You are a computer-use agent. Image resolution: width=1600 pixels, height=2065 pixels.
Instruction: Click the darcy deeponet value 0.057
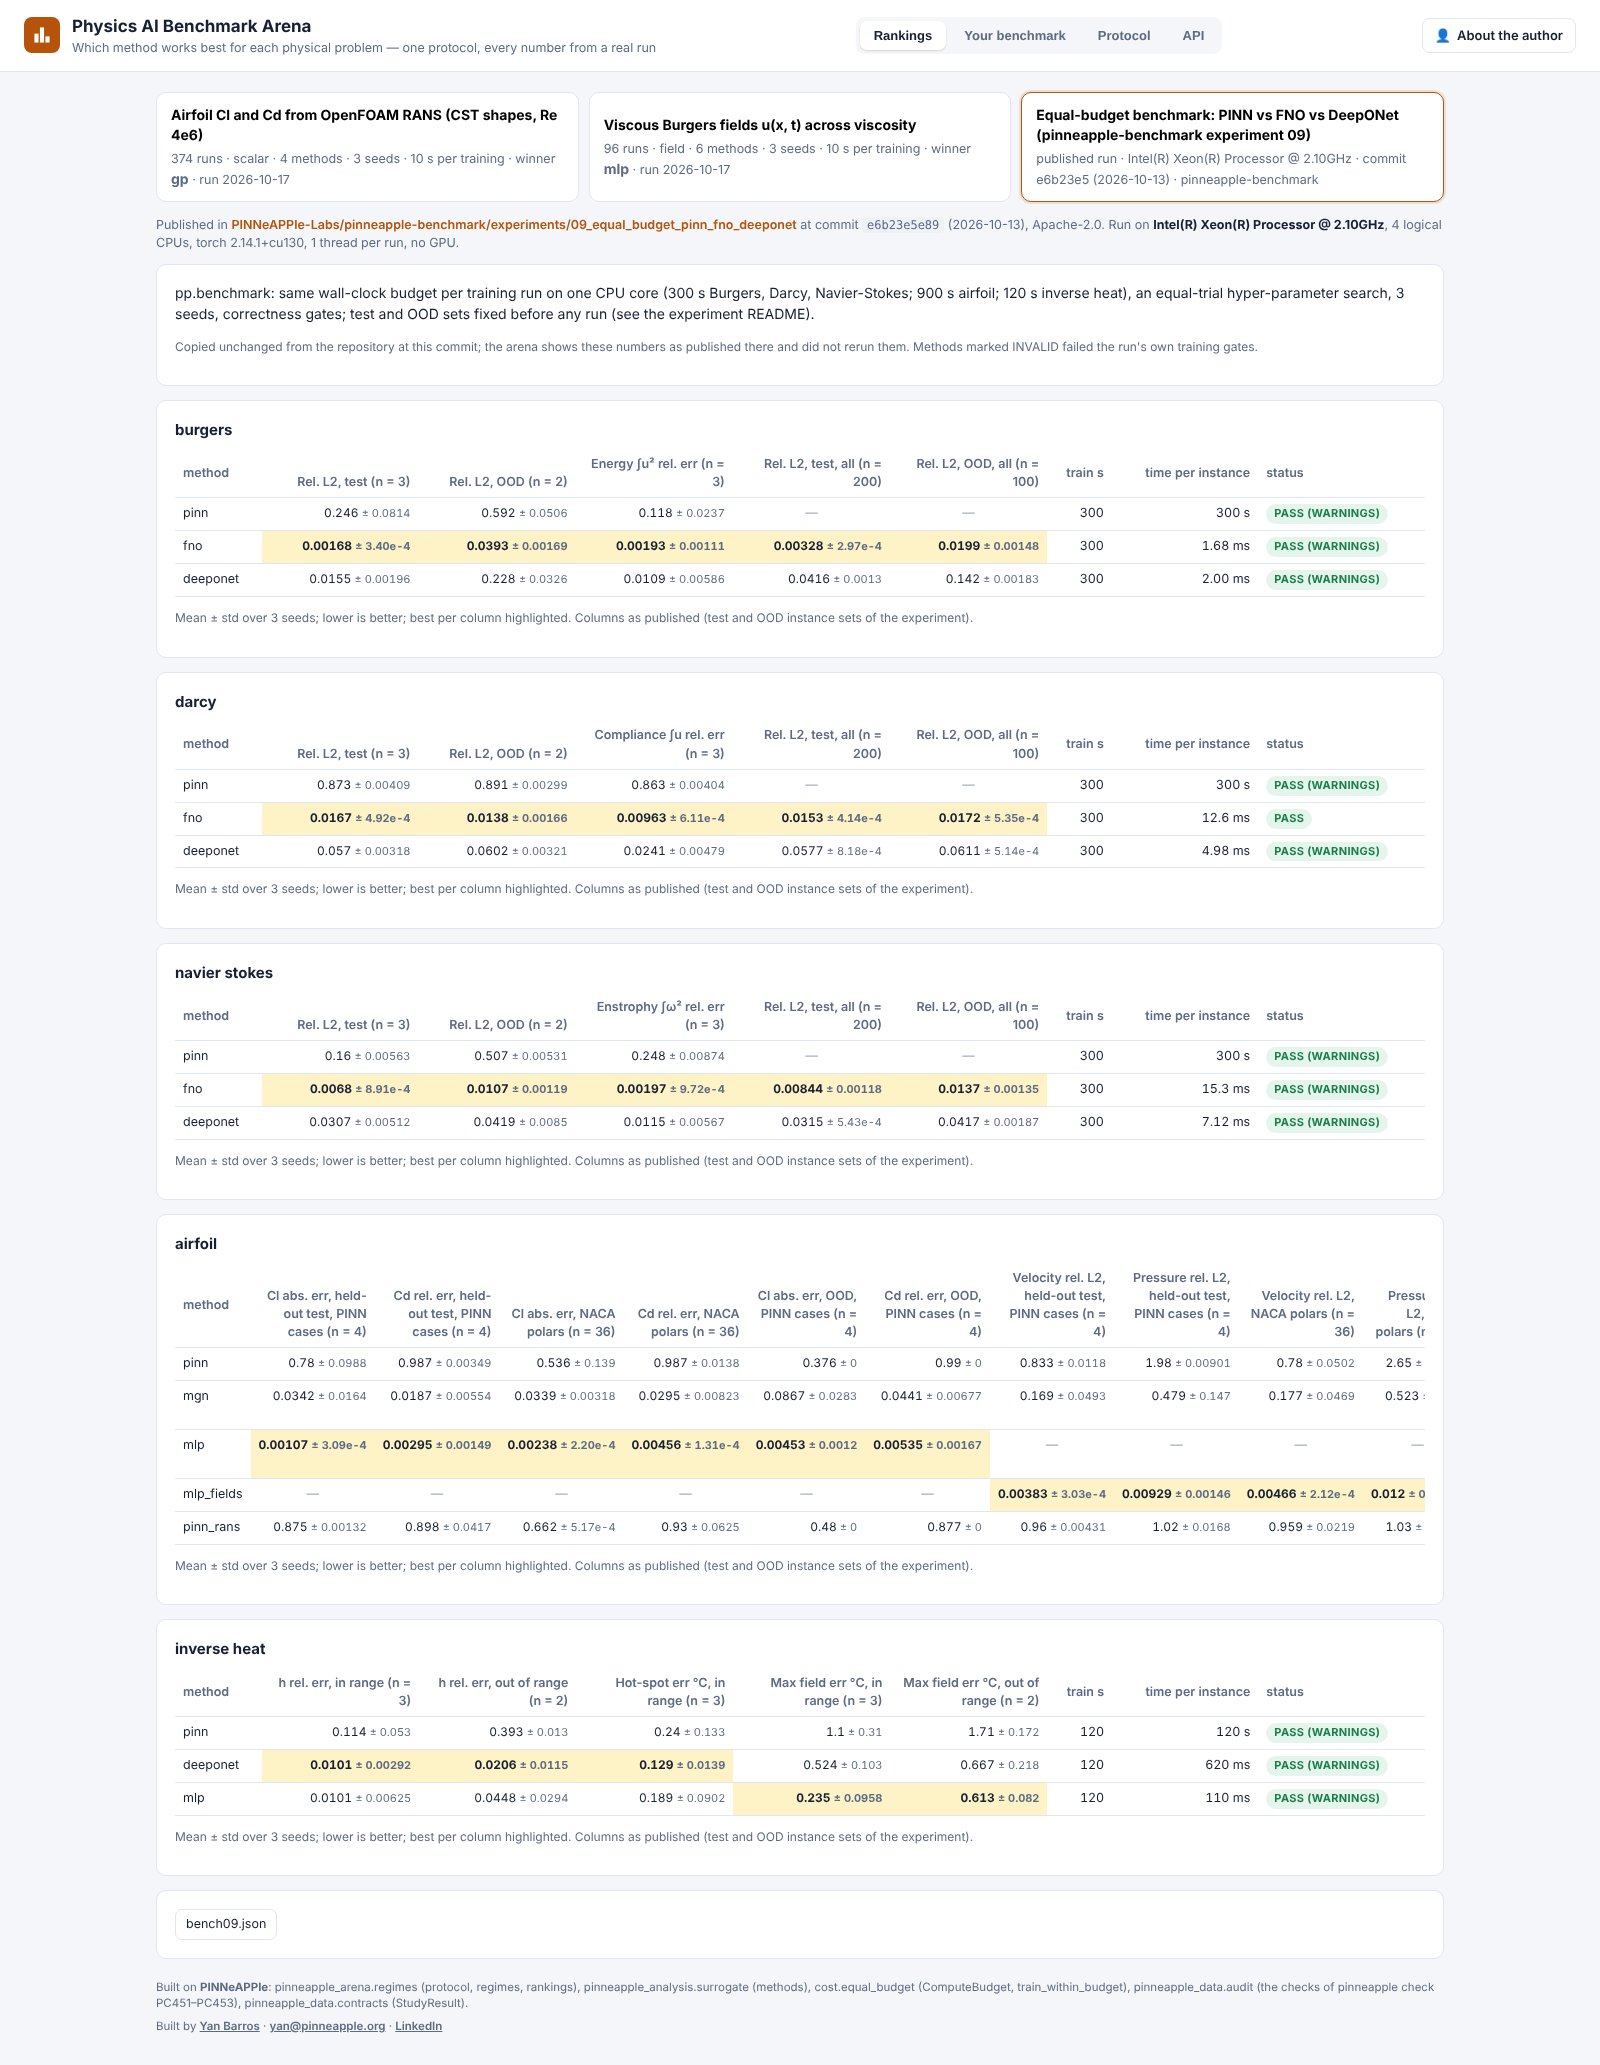pos(333,851)
